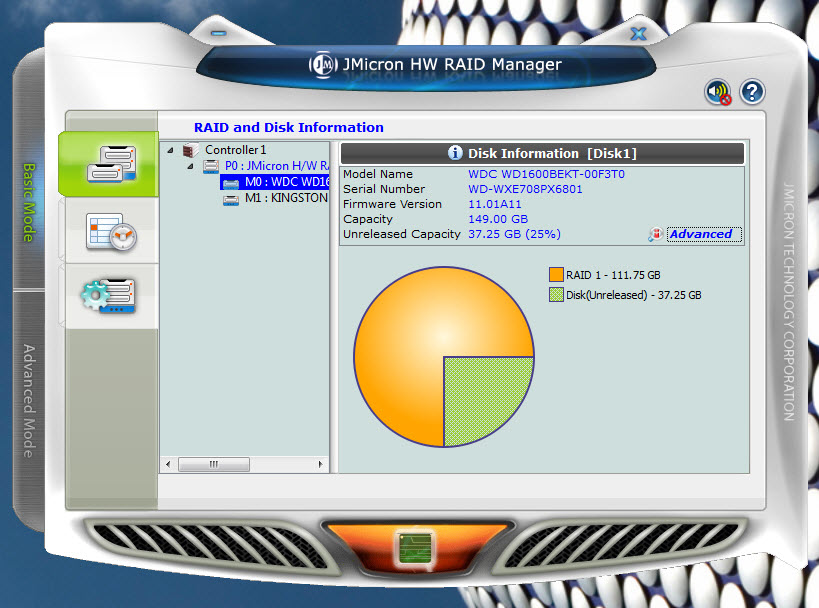
Task: Open the Advanced disk details link
Action: (705, 235)
